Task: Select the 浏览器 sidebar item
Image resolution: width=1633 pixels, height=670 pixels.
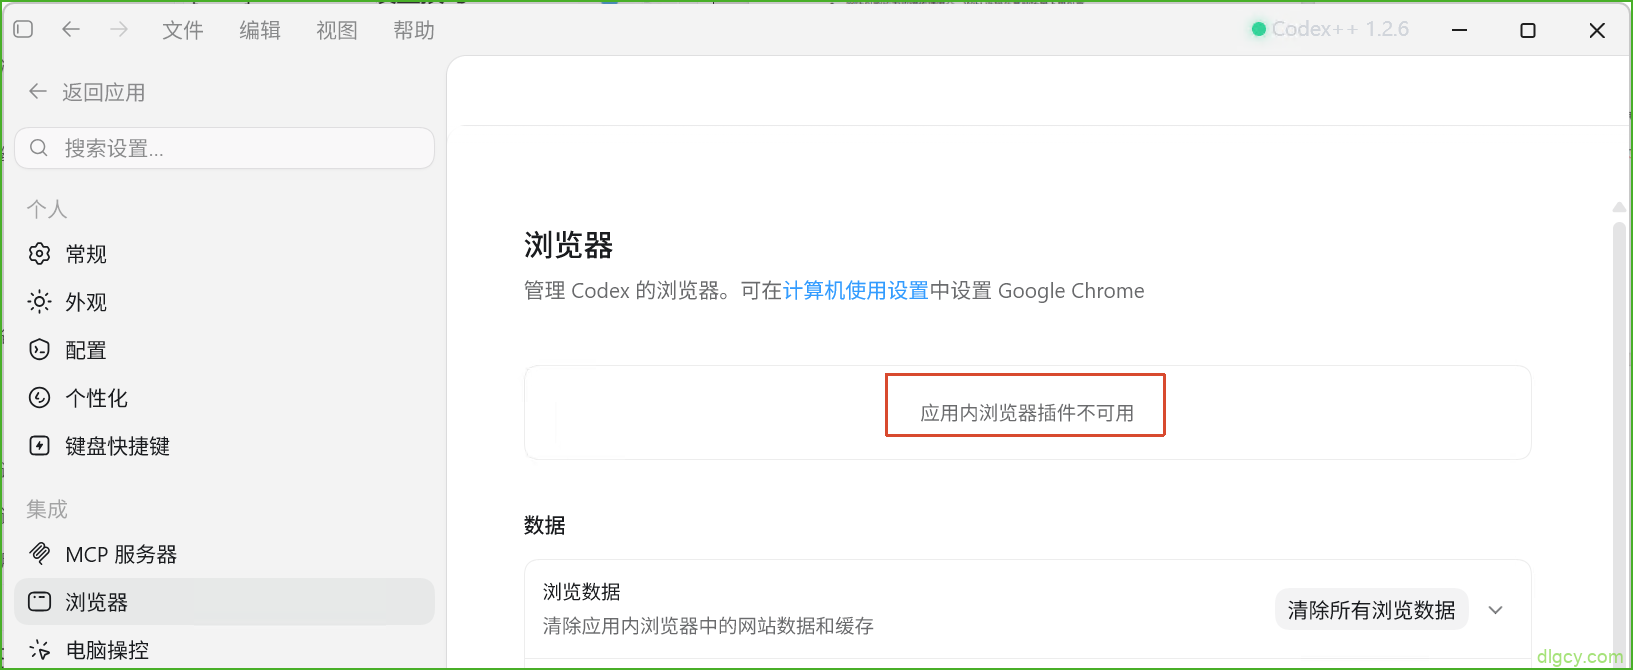Action: point(225,602)
